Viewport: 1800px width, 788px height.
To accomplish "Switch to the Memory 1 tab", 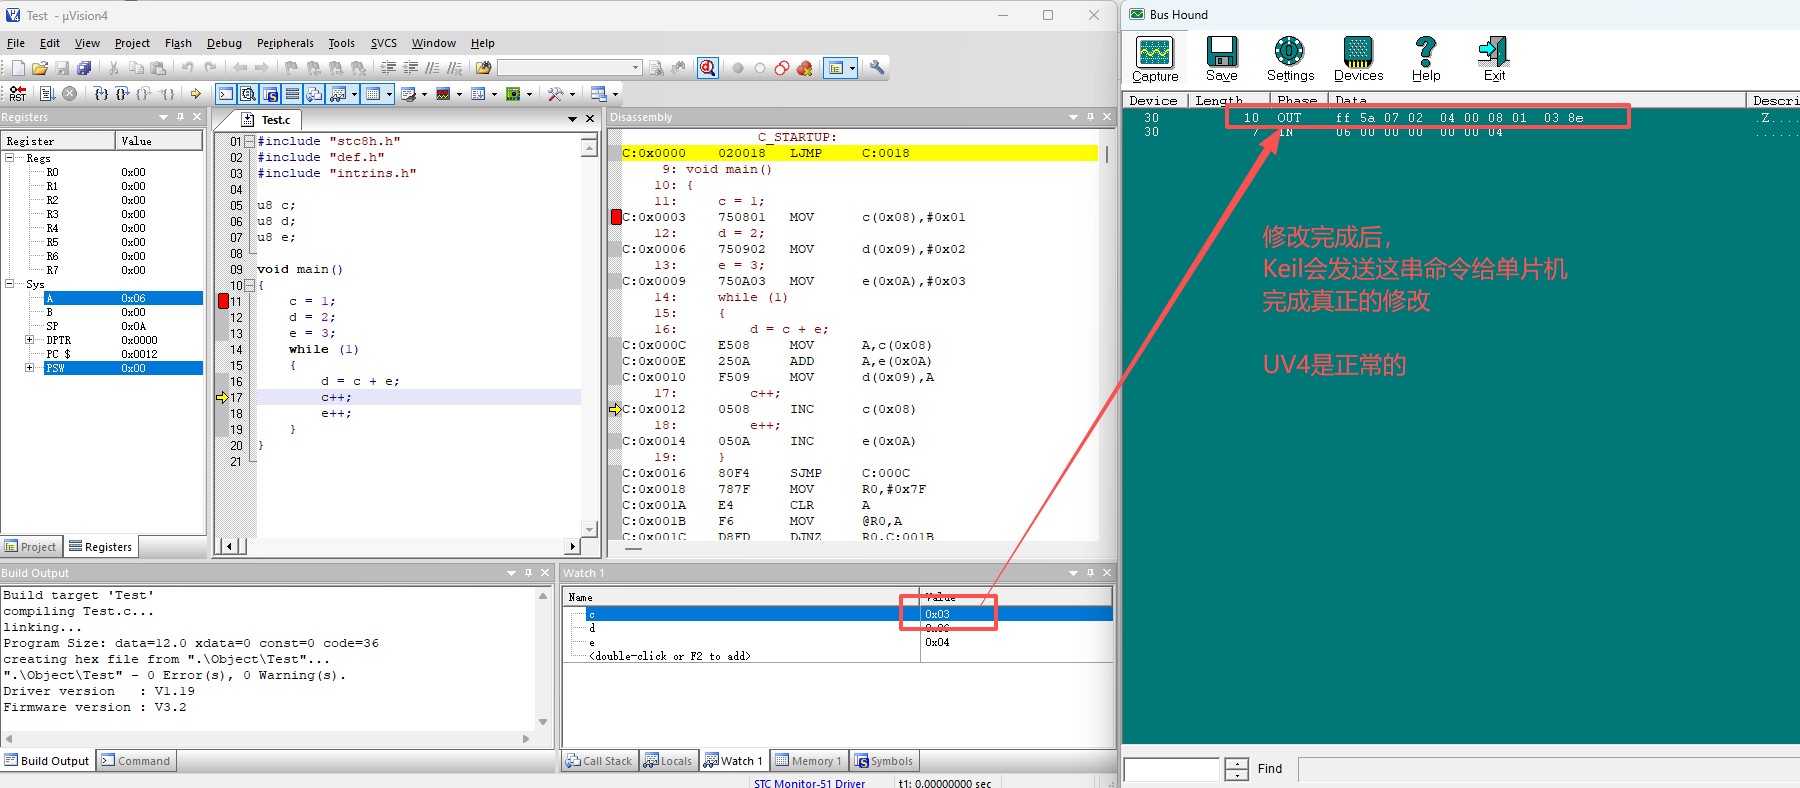I will (808, 761).
